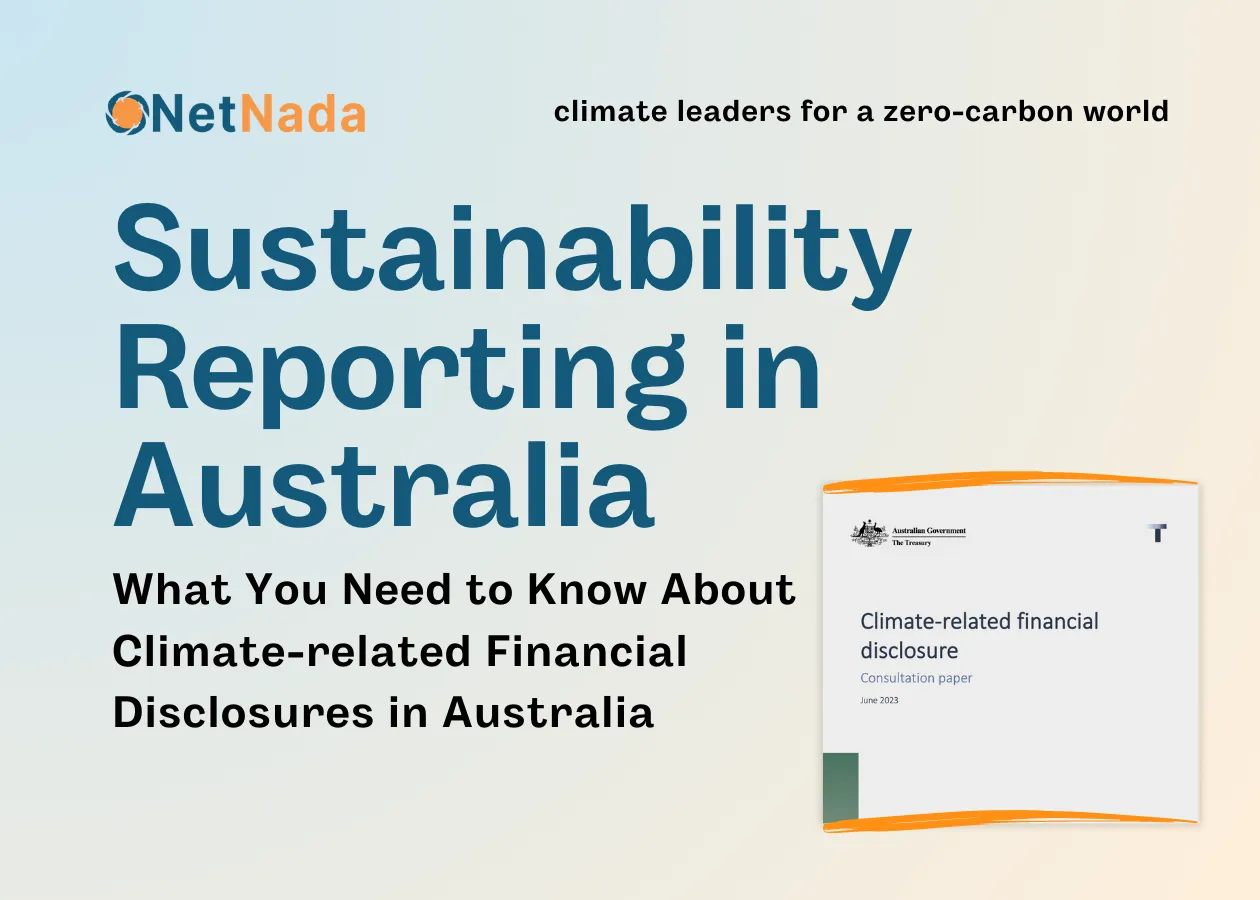Screen dimensions: 1260x900
Task: Click the kangaroo side of the coat of arms
Action: [x=861, y=530]
